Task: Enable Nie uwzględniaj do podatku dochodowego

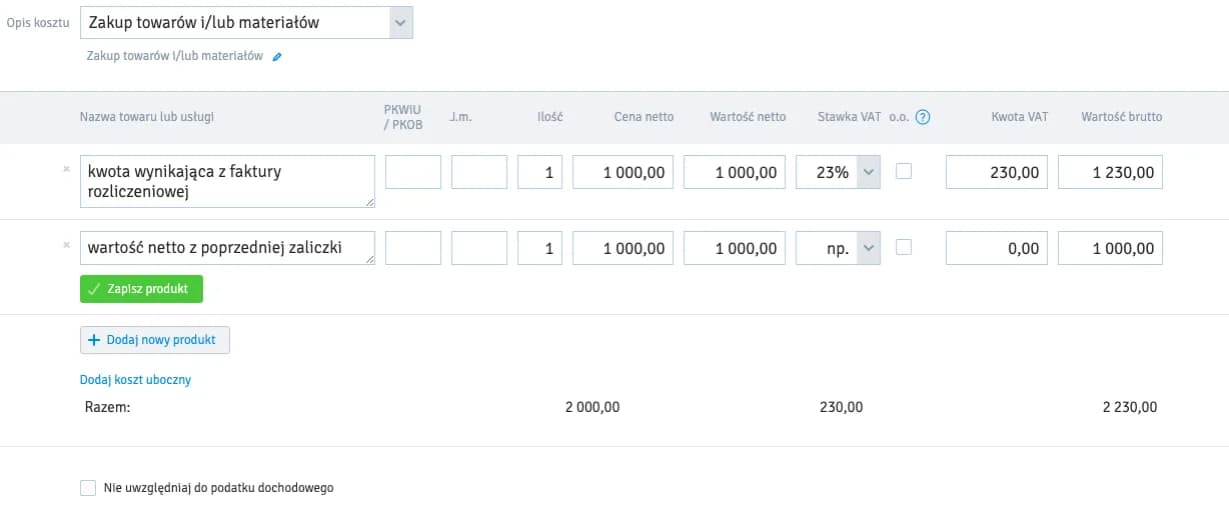Action: click(x=88, y=488)
